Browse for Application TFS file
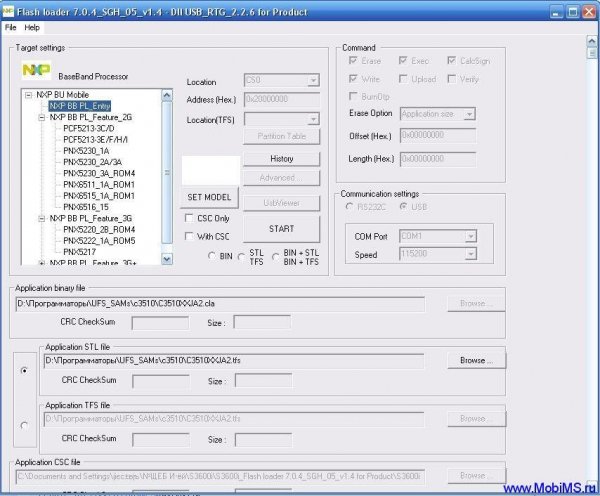Image resolution: width=600 pixels, height=496 pixels. tap(476, 419)
